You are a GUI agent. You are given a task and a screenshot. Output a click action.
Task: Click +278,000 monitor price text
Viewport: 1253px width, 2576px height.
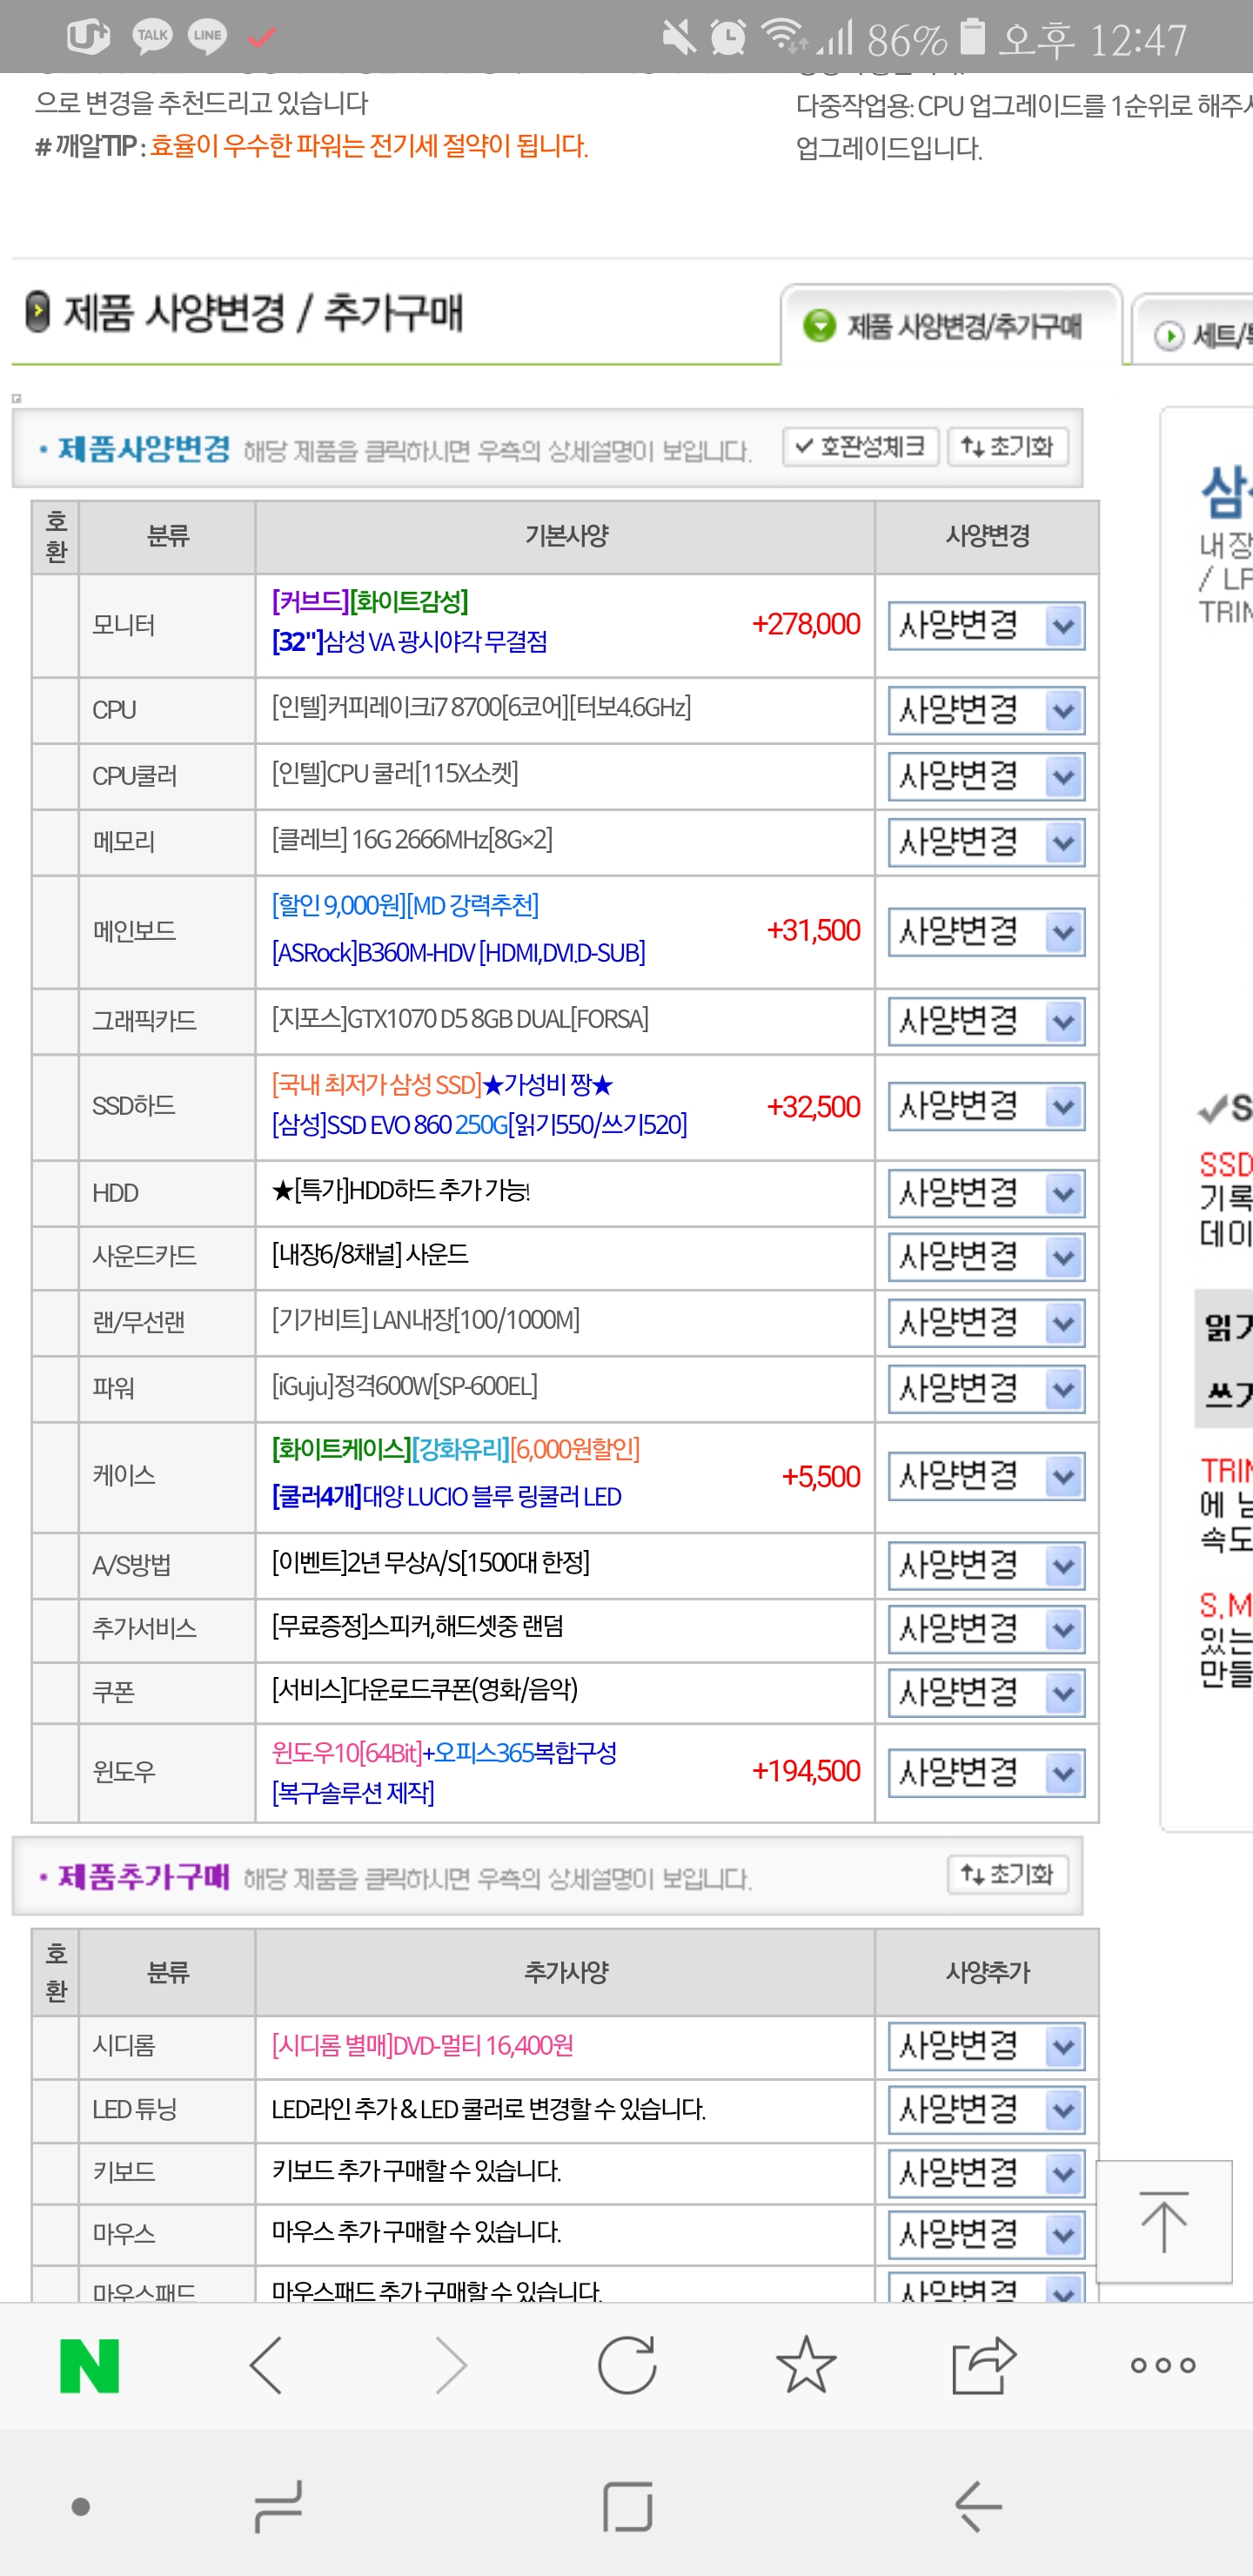806,624
